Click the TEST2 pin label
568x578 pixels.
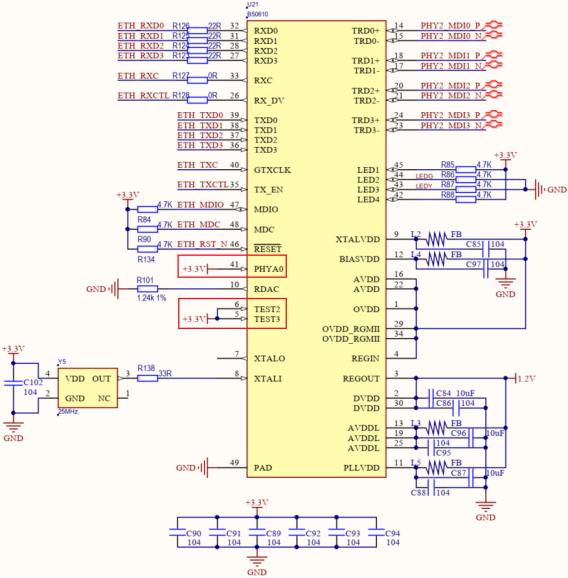(267, 309)
